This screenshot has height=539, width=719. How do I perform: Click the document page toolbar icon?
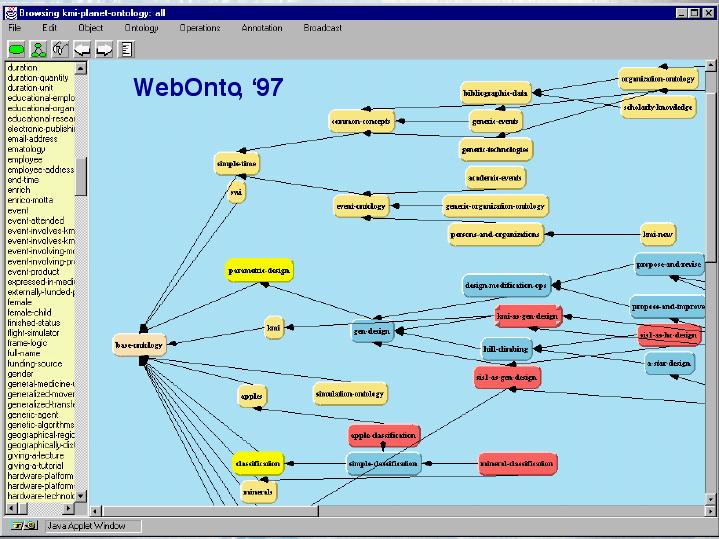(126, 49)
